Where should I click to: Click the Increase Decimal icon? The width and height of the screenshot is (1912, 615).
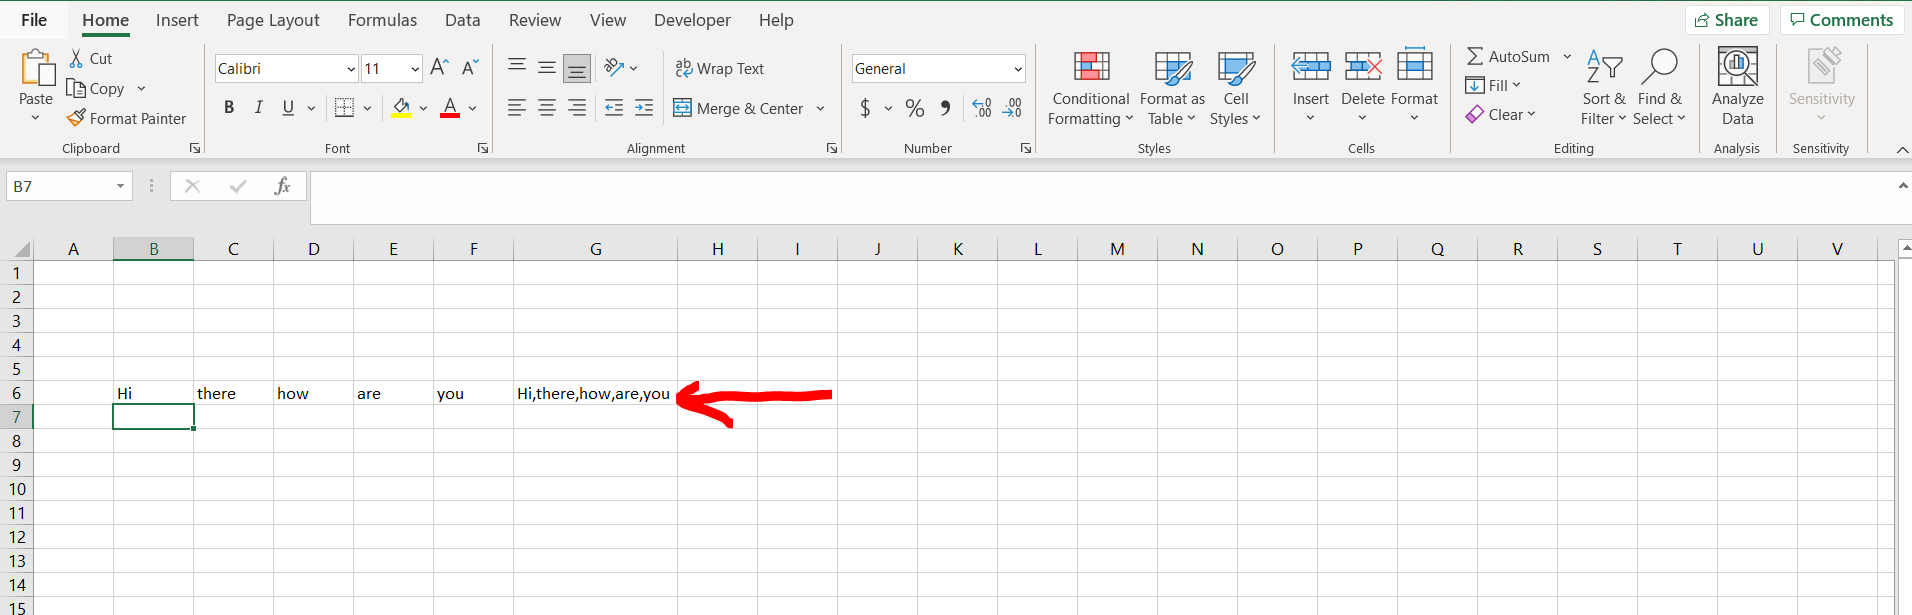[982, 108]
